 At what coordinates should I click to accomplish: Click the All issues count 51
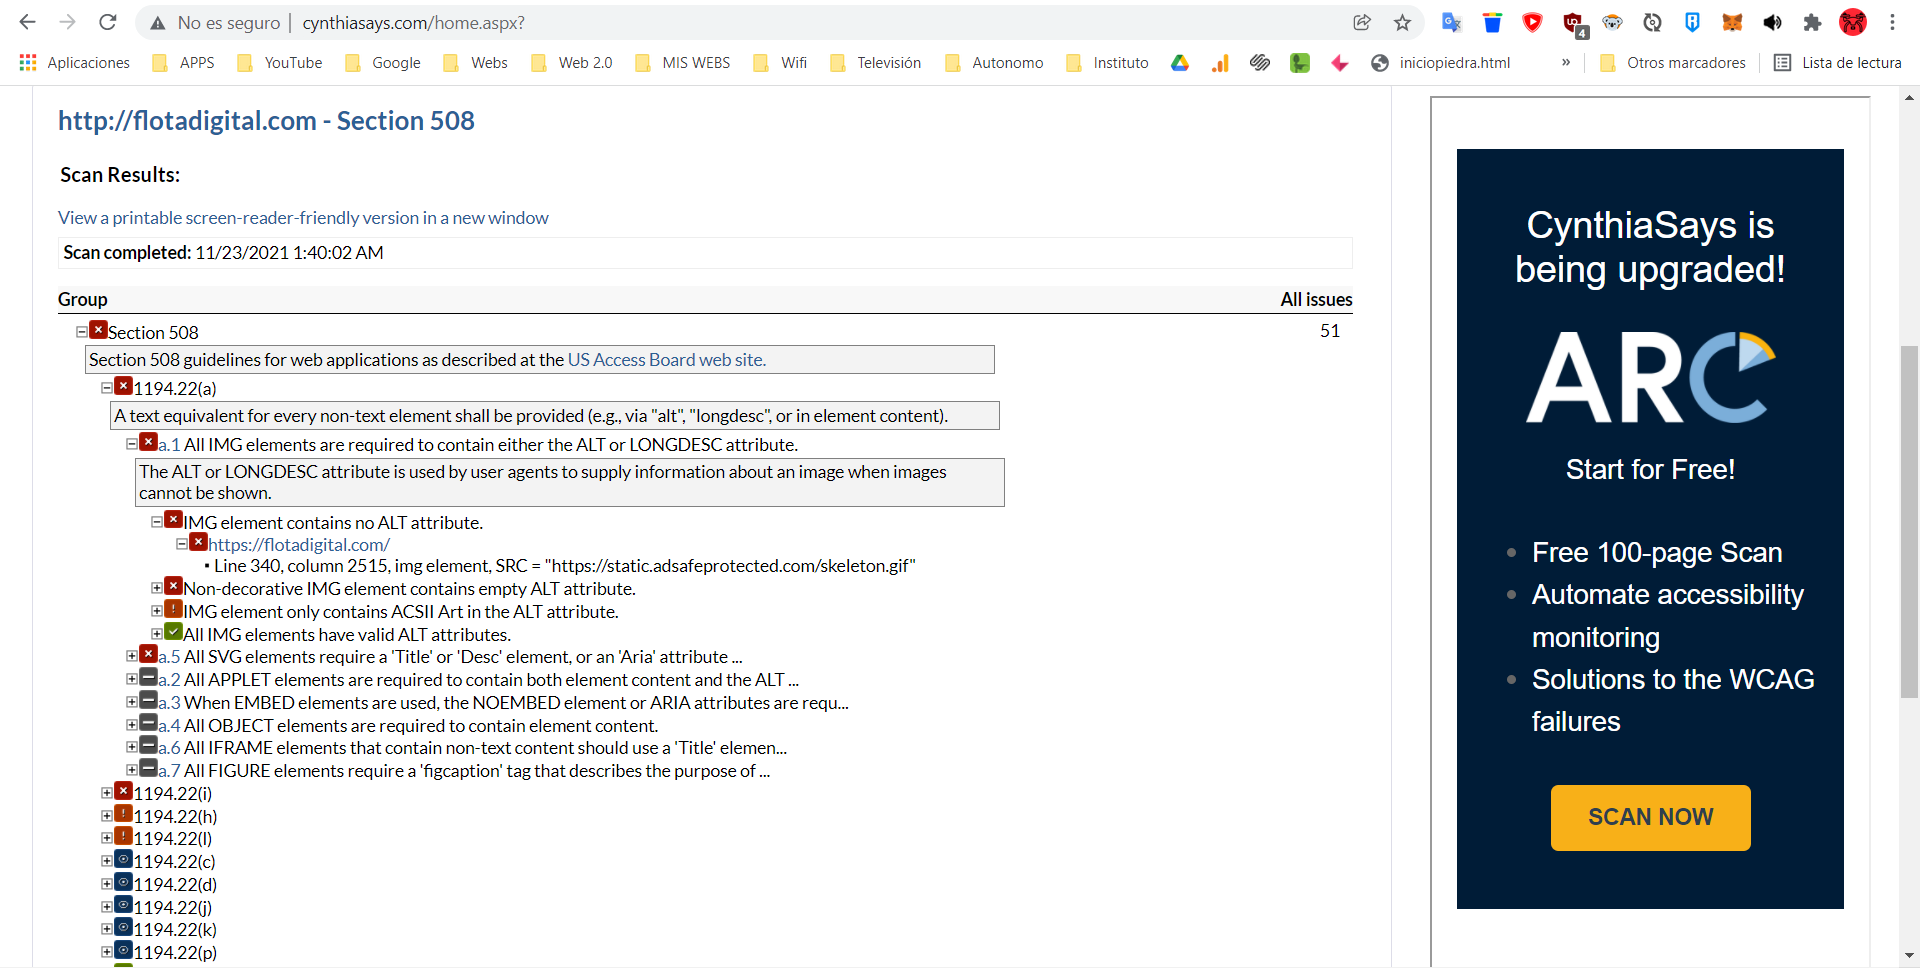click(1329, 331)
